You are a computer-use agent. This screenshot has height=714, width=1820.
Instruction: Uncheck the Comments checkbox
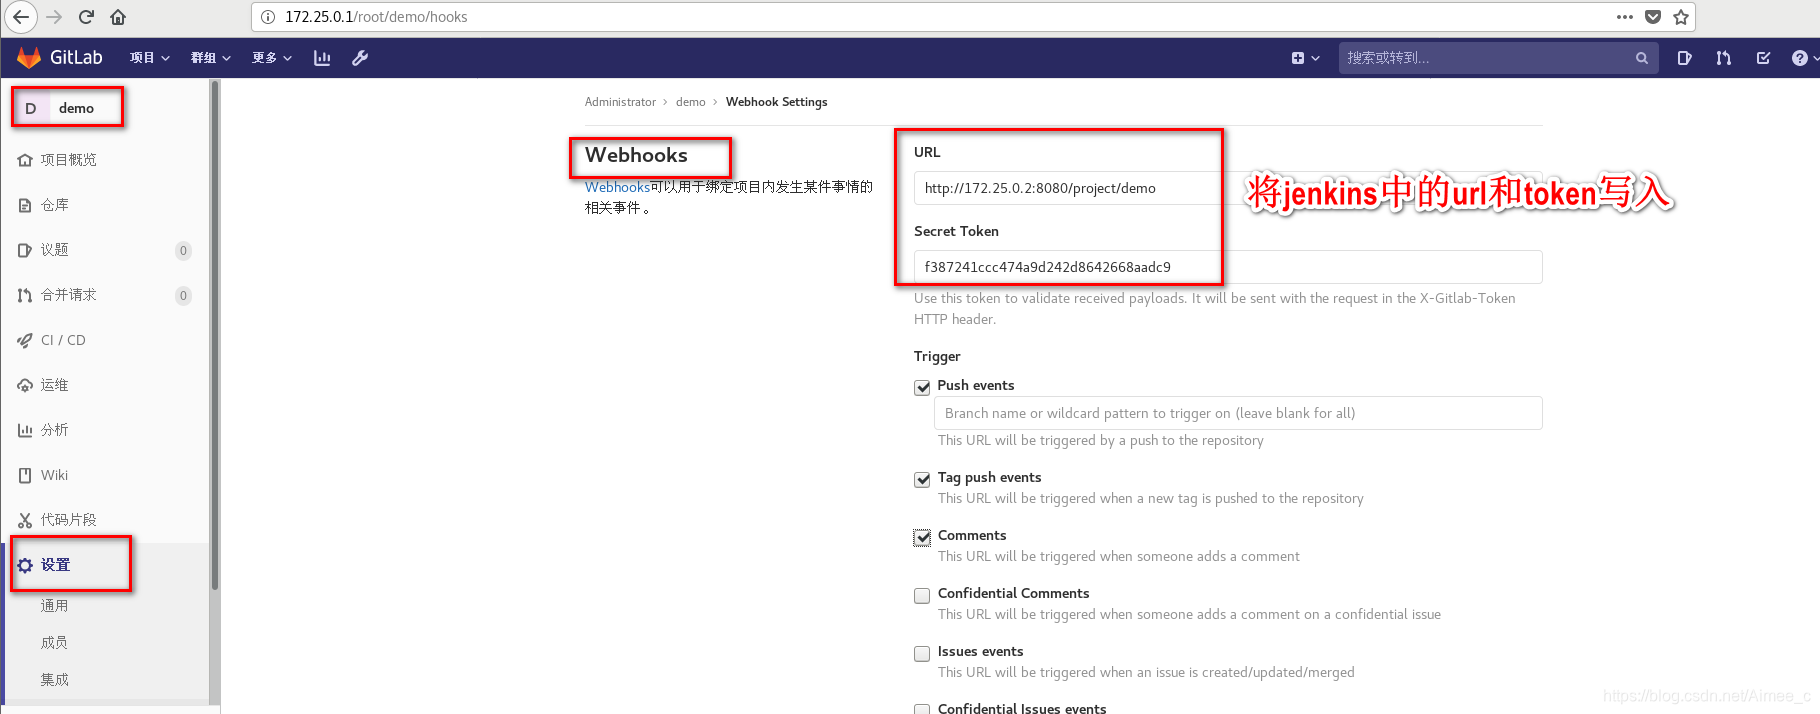tap(922, 537)
